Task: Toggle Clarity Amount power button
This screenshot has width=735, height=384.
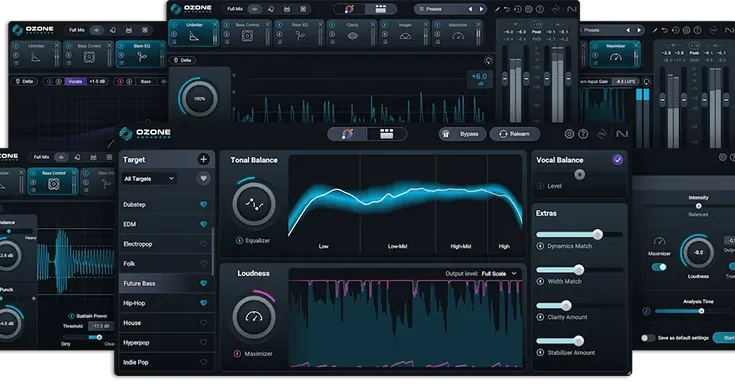Action: coord(540,317)
